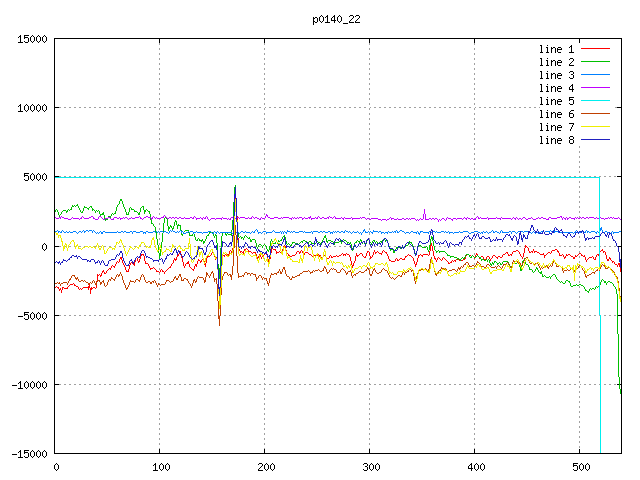Click the brown sample line beside line 6

tap(595, 114)
